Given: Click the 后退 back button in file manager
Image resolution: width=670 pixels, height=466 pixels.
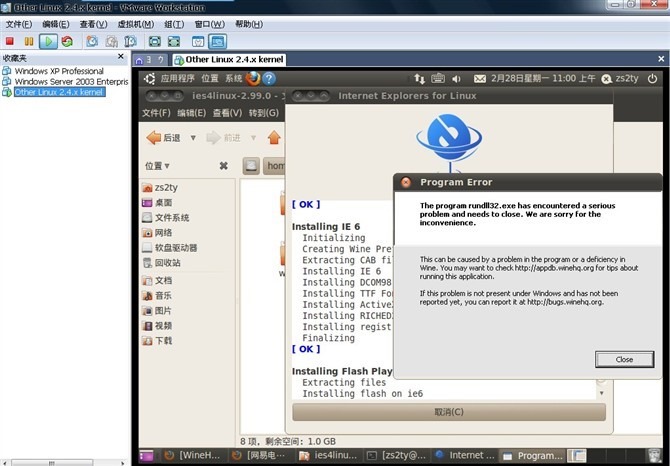Looking at the screenshot, I should tap(163, 138).
